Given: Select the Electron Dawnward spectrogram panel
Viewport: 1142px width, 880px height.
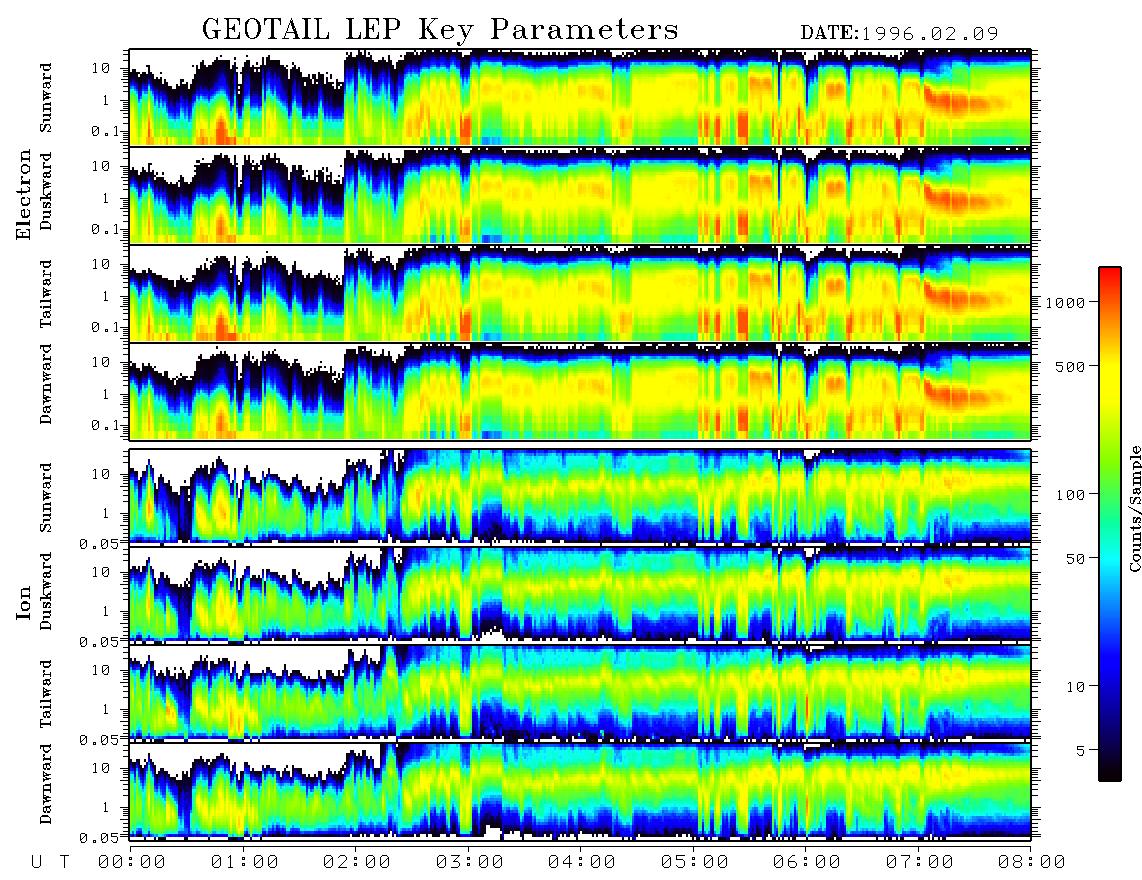Looking at the screenshot, I should (580, 392).
